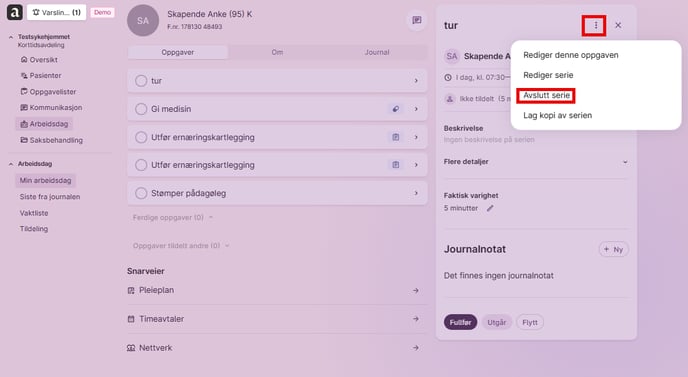This screenshot has height=377, width=688.
Task: Click the clock icon beside I dag
Action: pyautogui.click(x=448, y=78)
